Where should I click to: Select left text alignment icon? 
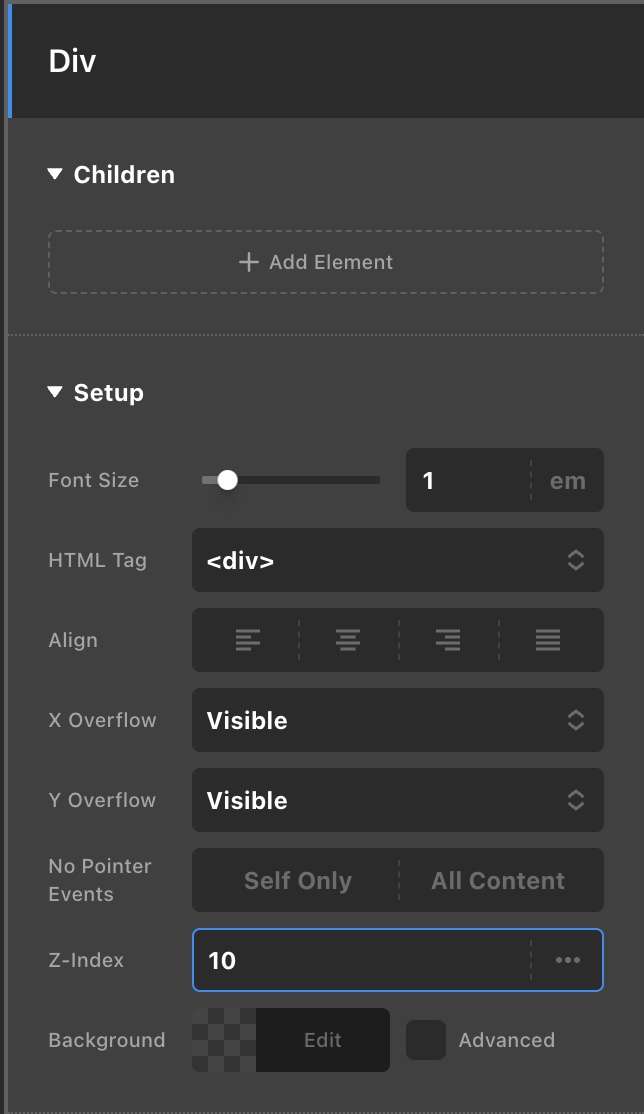click(x=248, y=640)
